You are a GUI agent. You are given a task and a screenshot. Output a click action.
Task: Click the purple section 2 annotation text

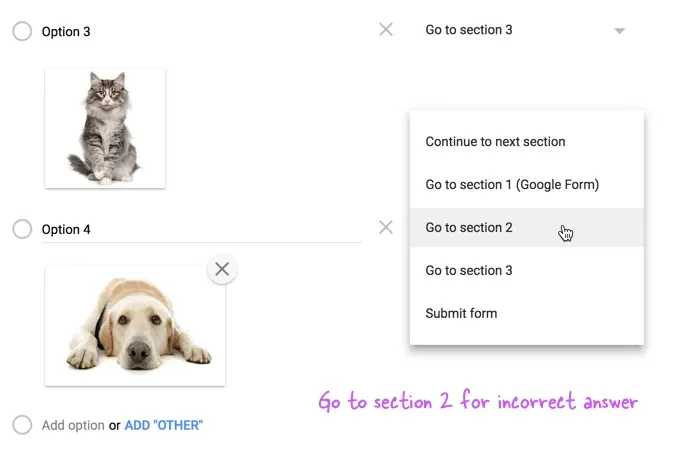point(477,402)
